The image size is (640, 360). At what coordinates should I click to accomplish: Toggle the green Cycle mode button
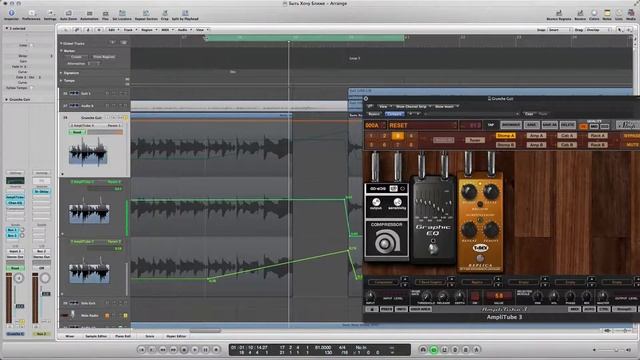pyautogui.click(x=433, y=349)
